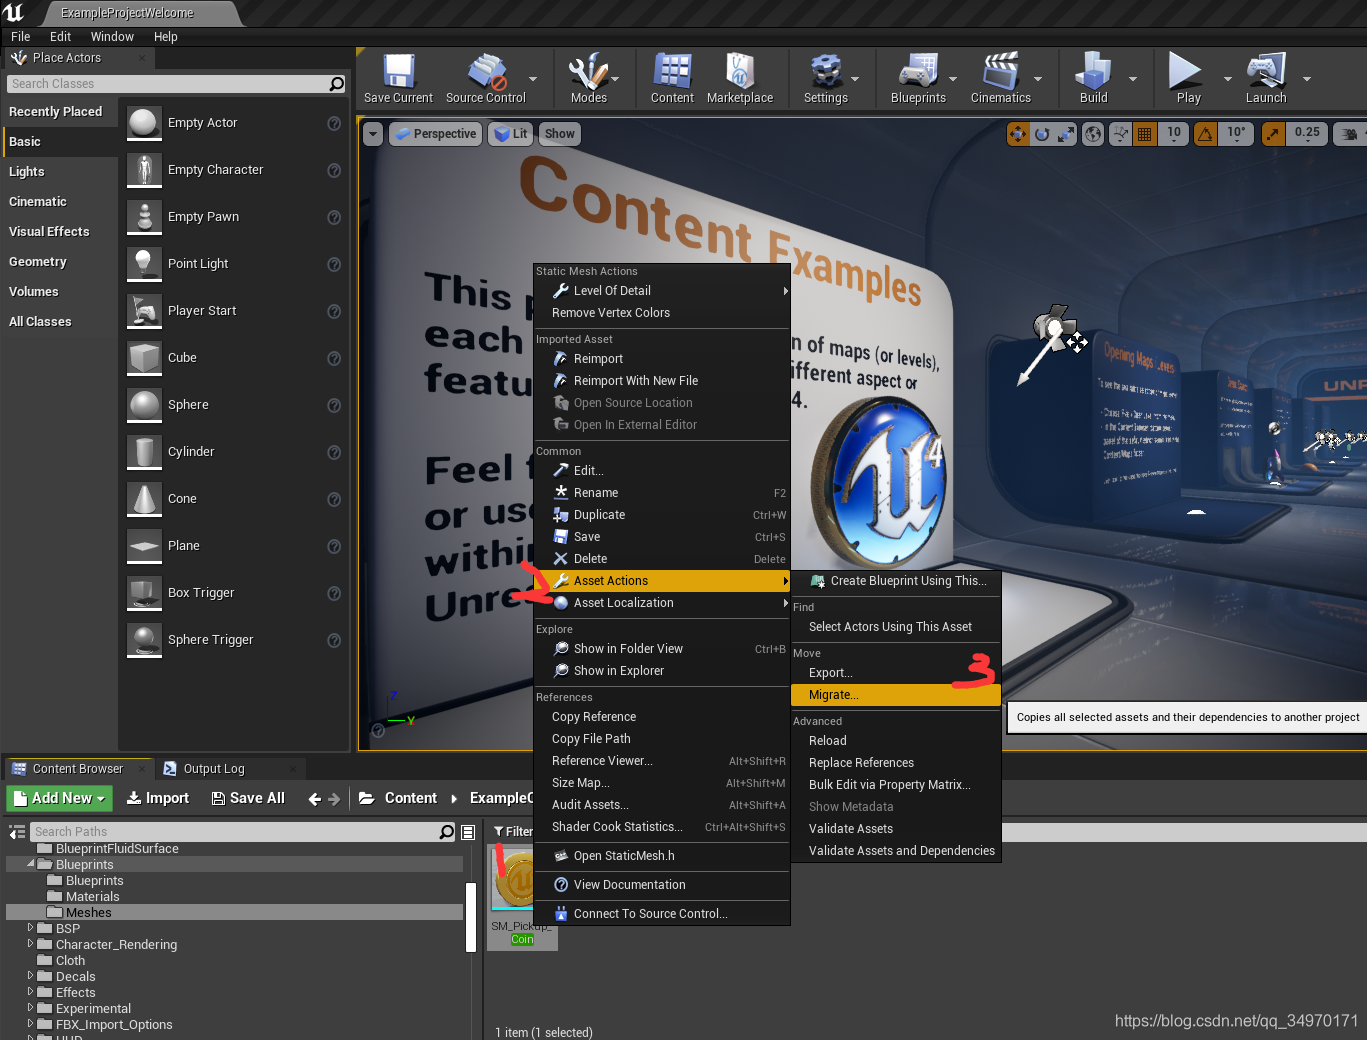Open the Modes toolbar icon
1367x1040 pixels.
(589, 78)
